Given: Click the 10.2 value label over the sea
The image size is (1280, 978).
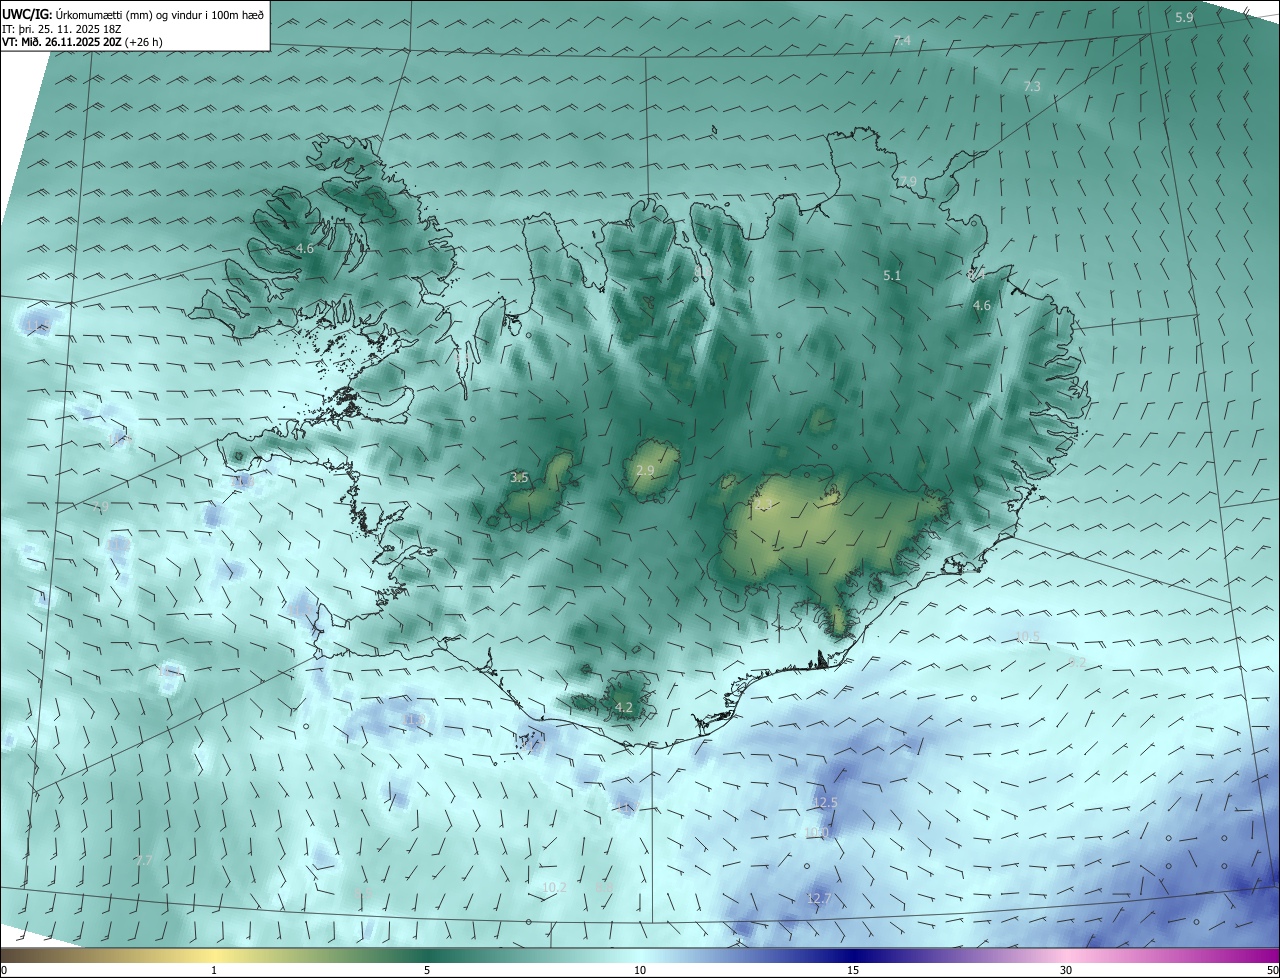Looking at the screenshot, I should tap(554, 887).
